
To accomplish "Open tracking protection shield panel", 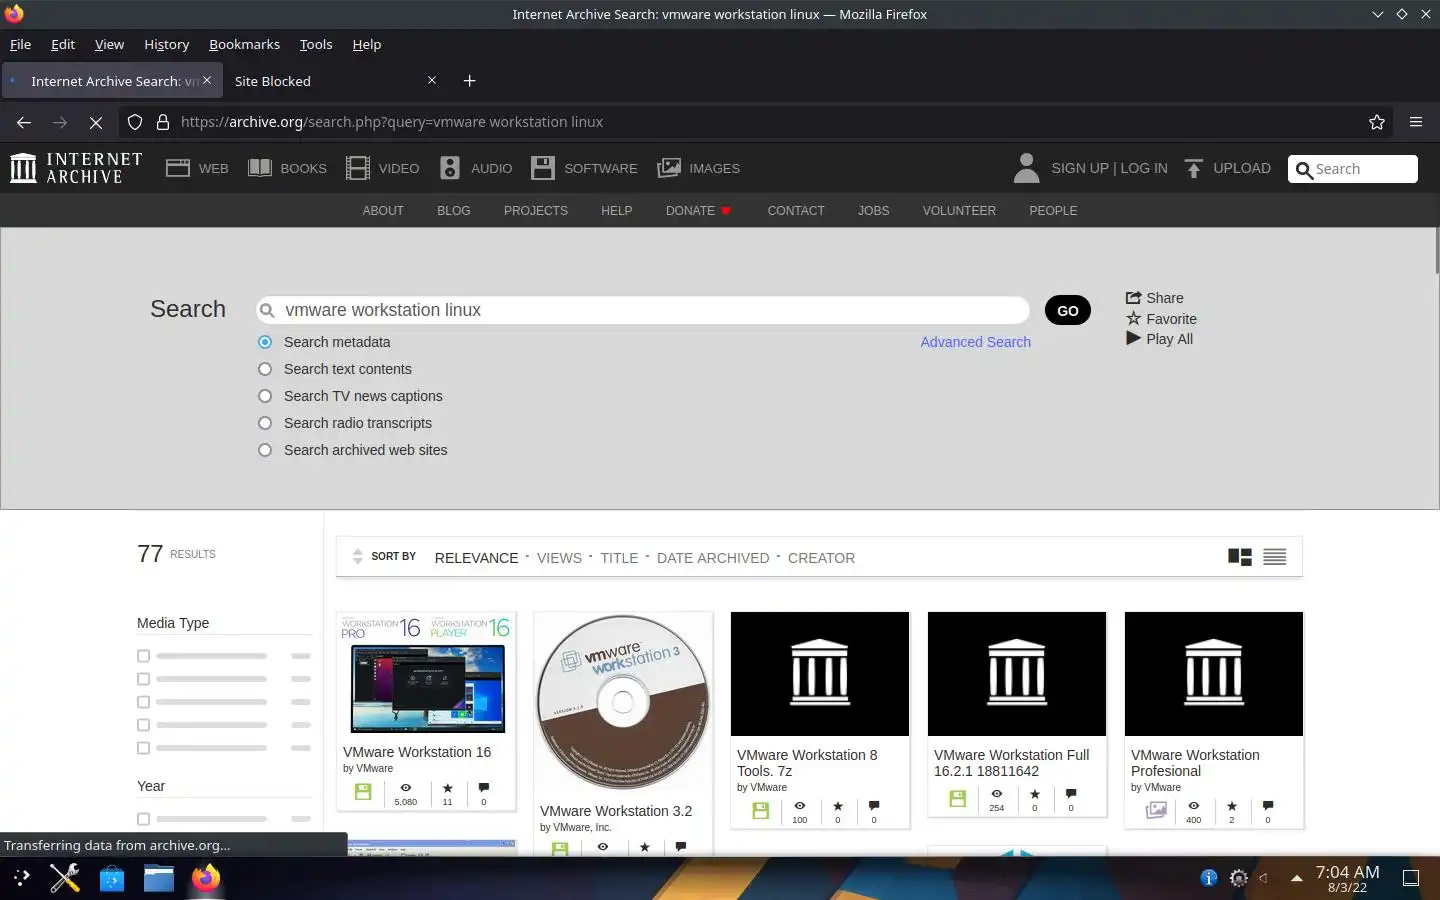I will (135, 122).
